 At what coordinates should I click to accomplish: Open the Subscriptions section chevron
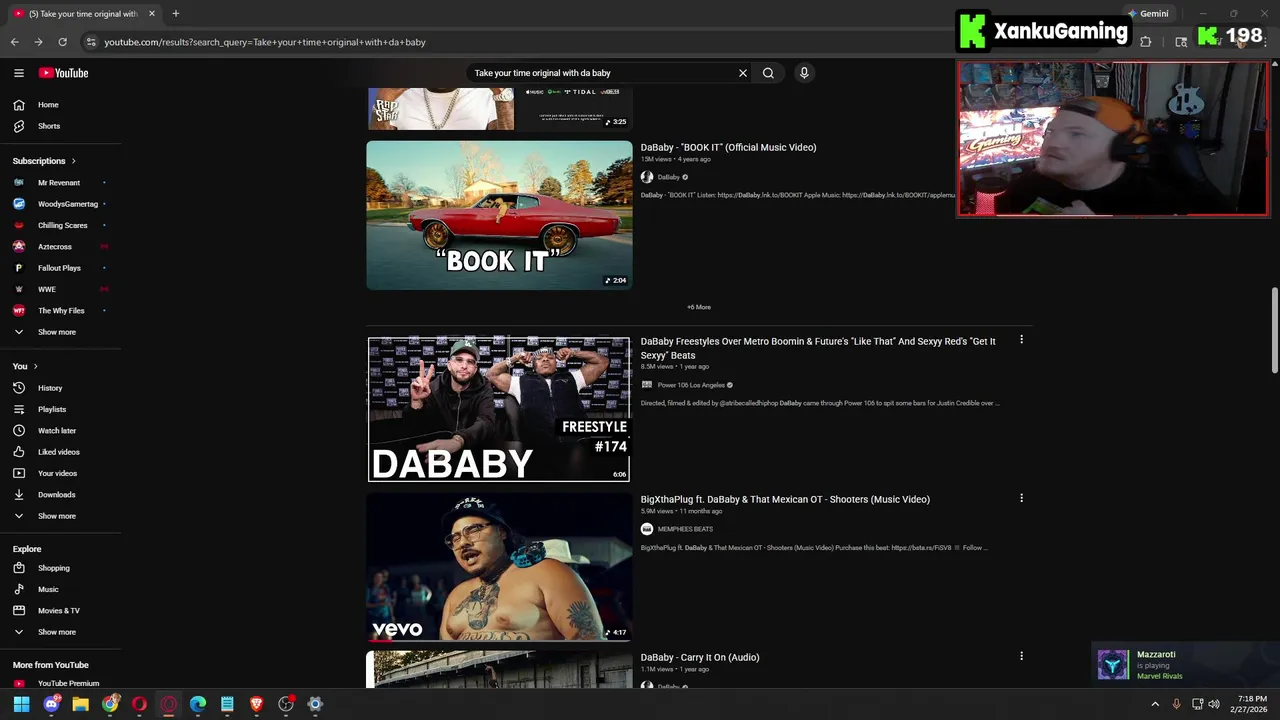[x=73, y=161]
